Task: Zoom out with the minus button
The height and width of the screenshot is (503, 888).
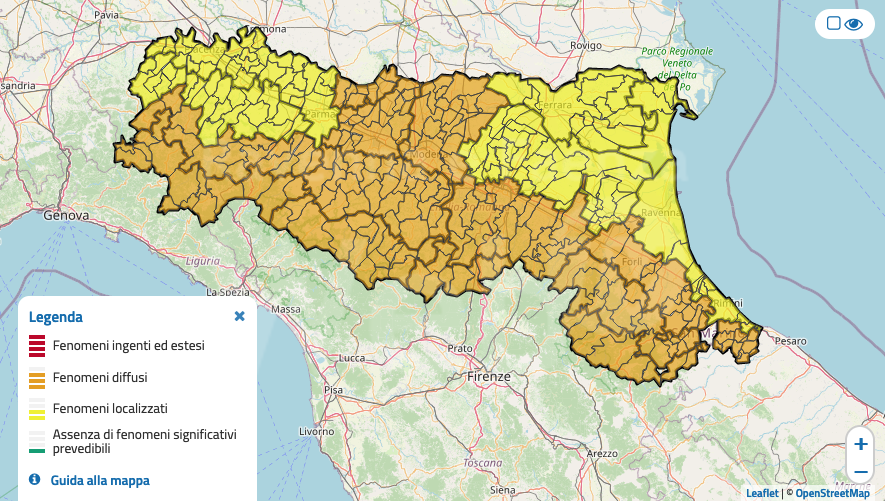Action: (x=860, y=471)
